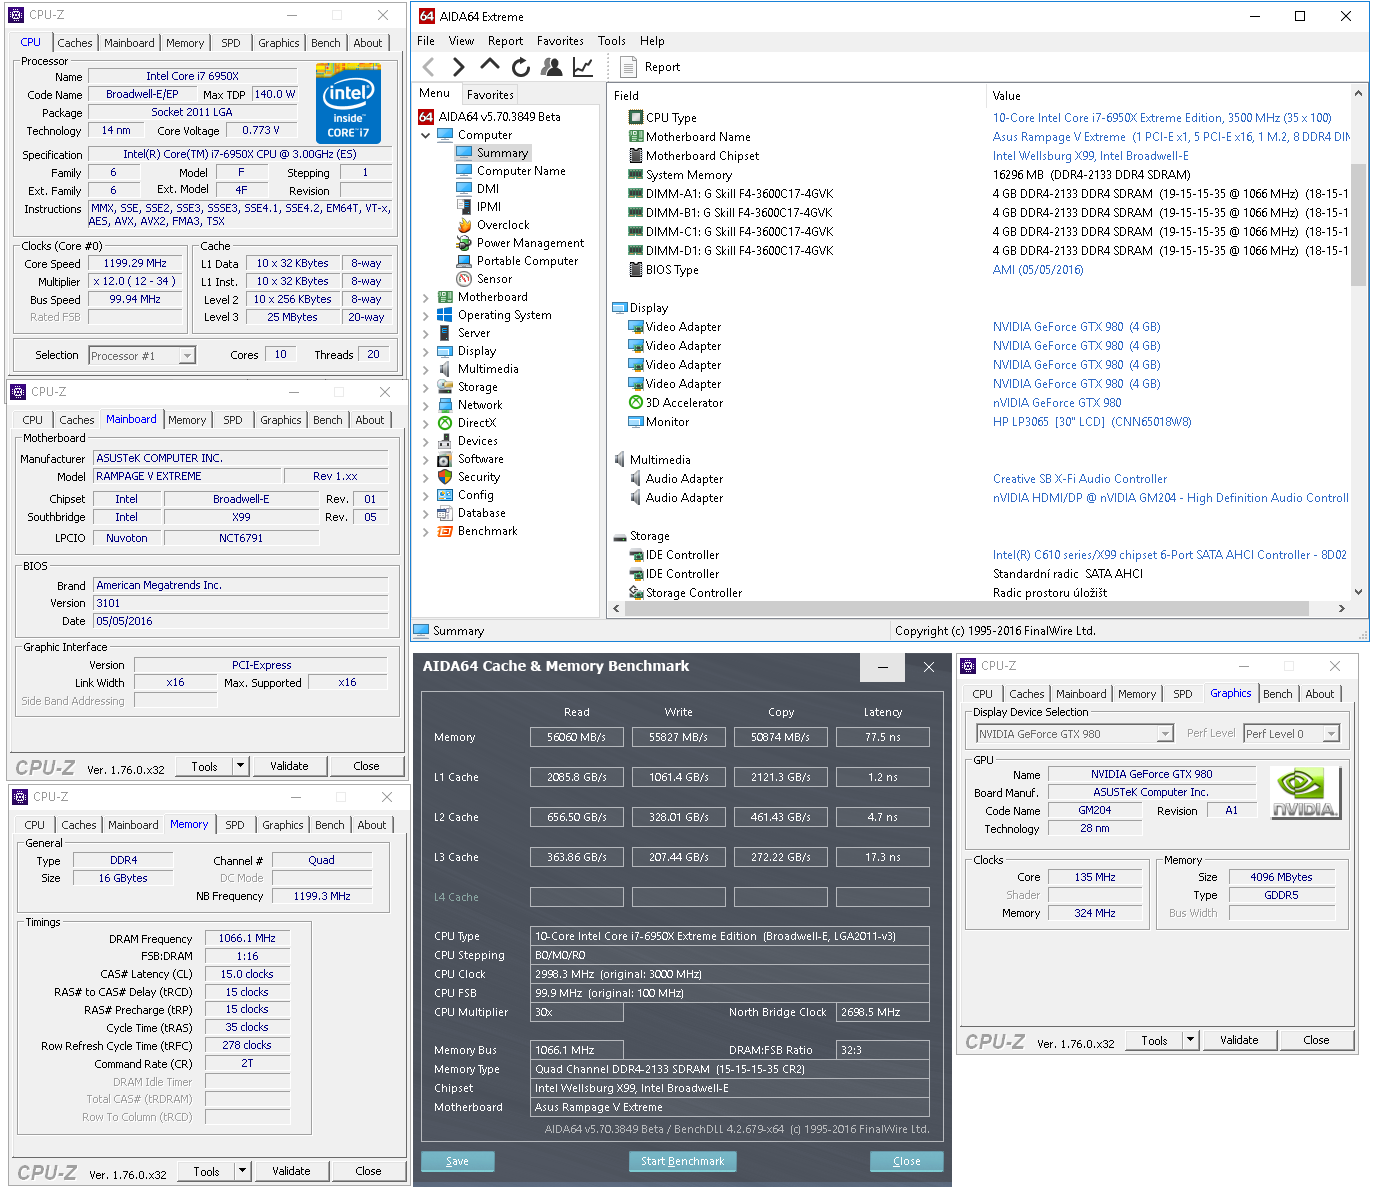Select the Devices node
1373x1191 pixels.
(477, 441)
